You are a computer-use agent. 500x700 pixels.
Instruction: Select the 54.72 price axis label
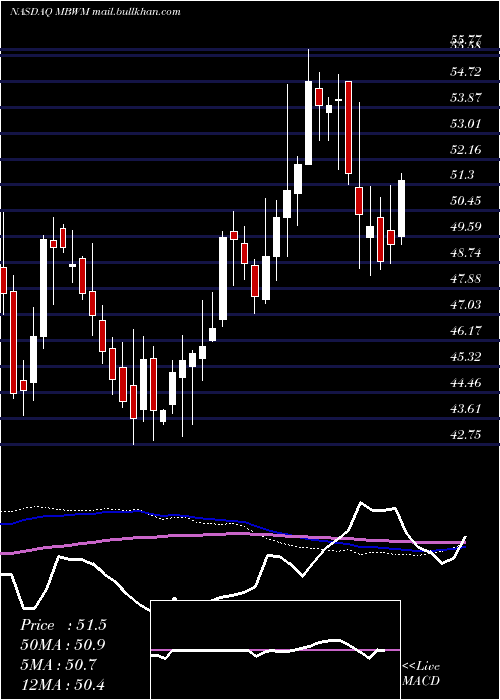(x=466, y=71)
